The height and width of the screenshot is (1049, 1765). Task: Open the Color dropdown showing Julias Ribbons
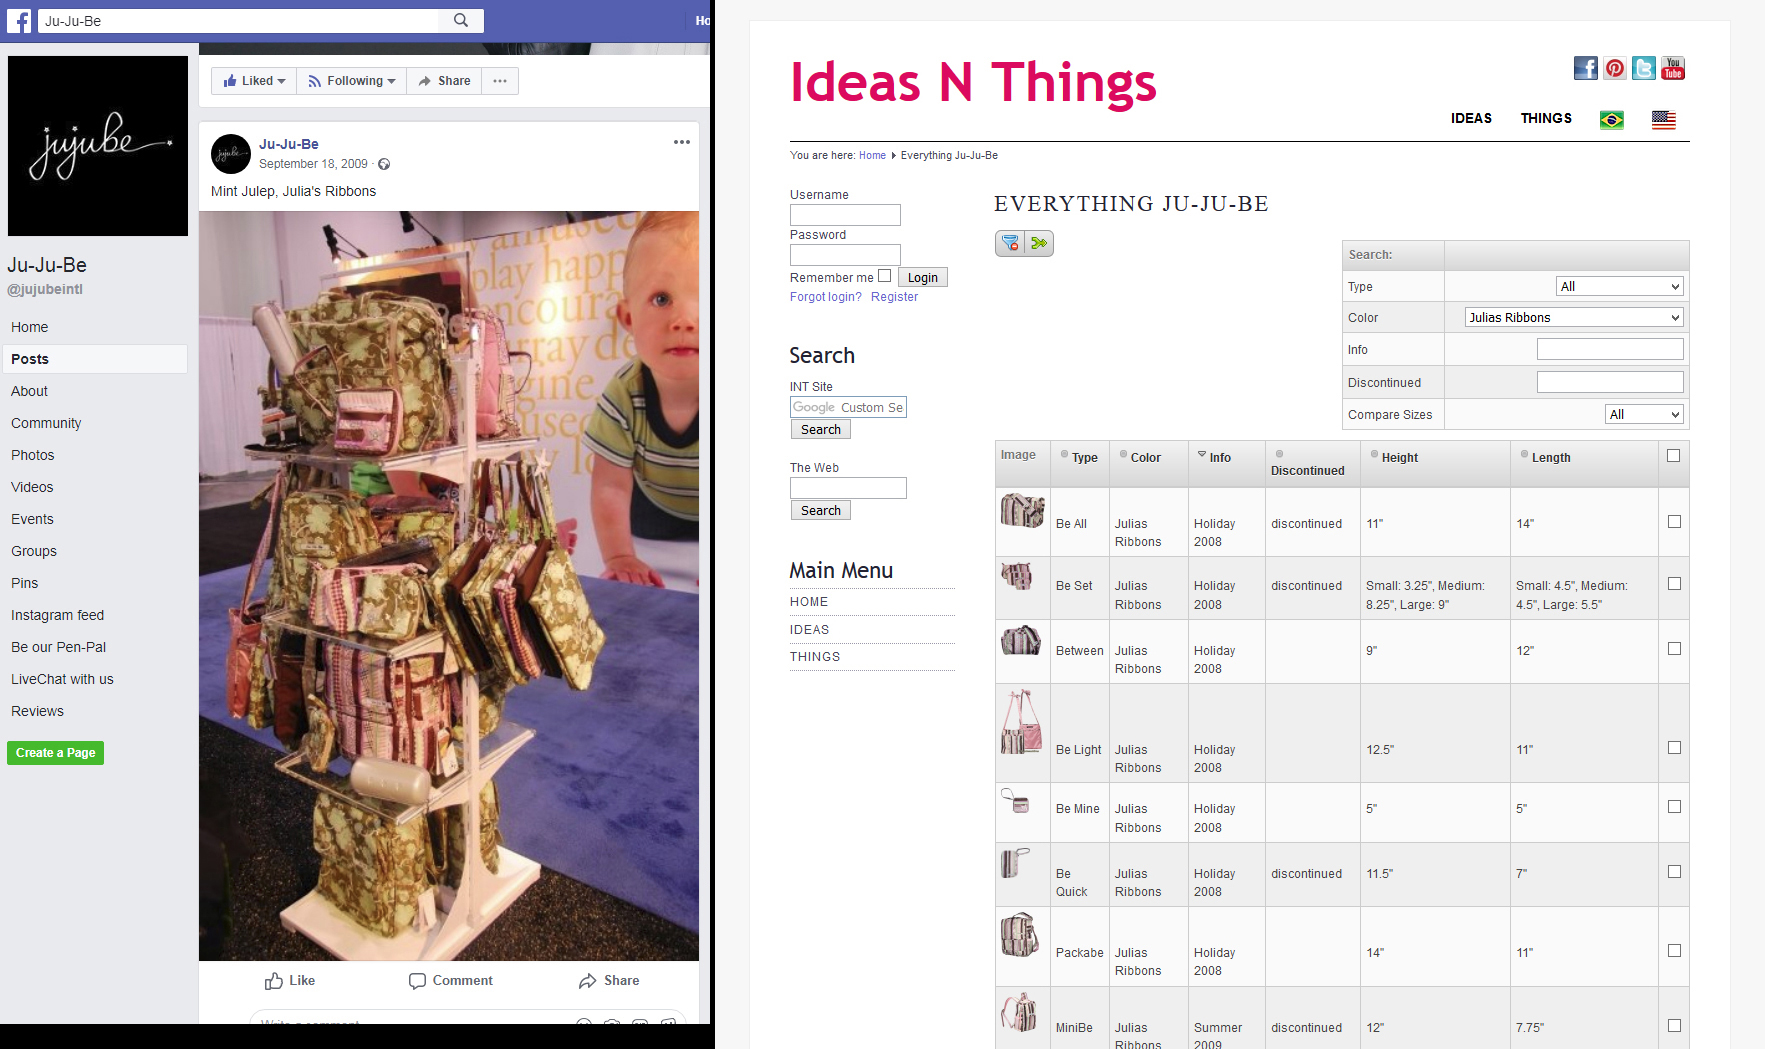click(x=1575, y=317)
